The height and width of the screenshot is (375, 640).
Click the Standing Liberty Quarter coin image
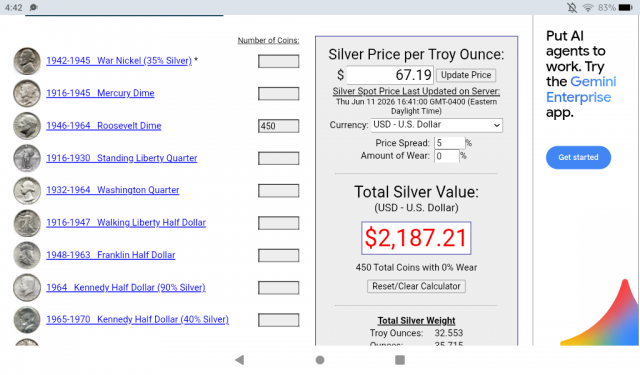(27, 158)
